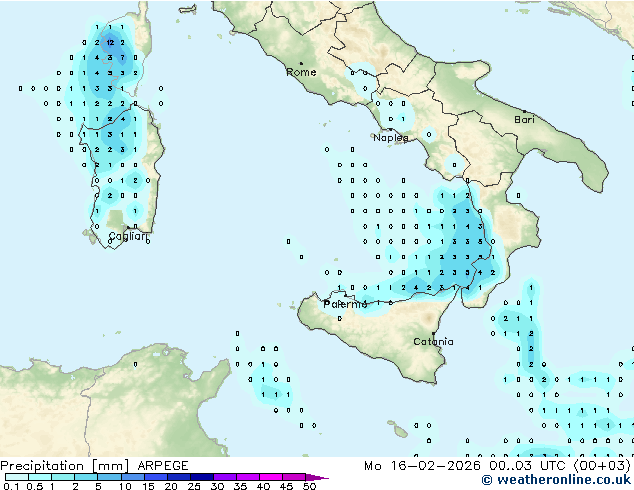Click legend swatch between 15 and 20
This screenshot has height=490, width=634.
(x=155, y=477)
